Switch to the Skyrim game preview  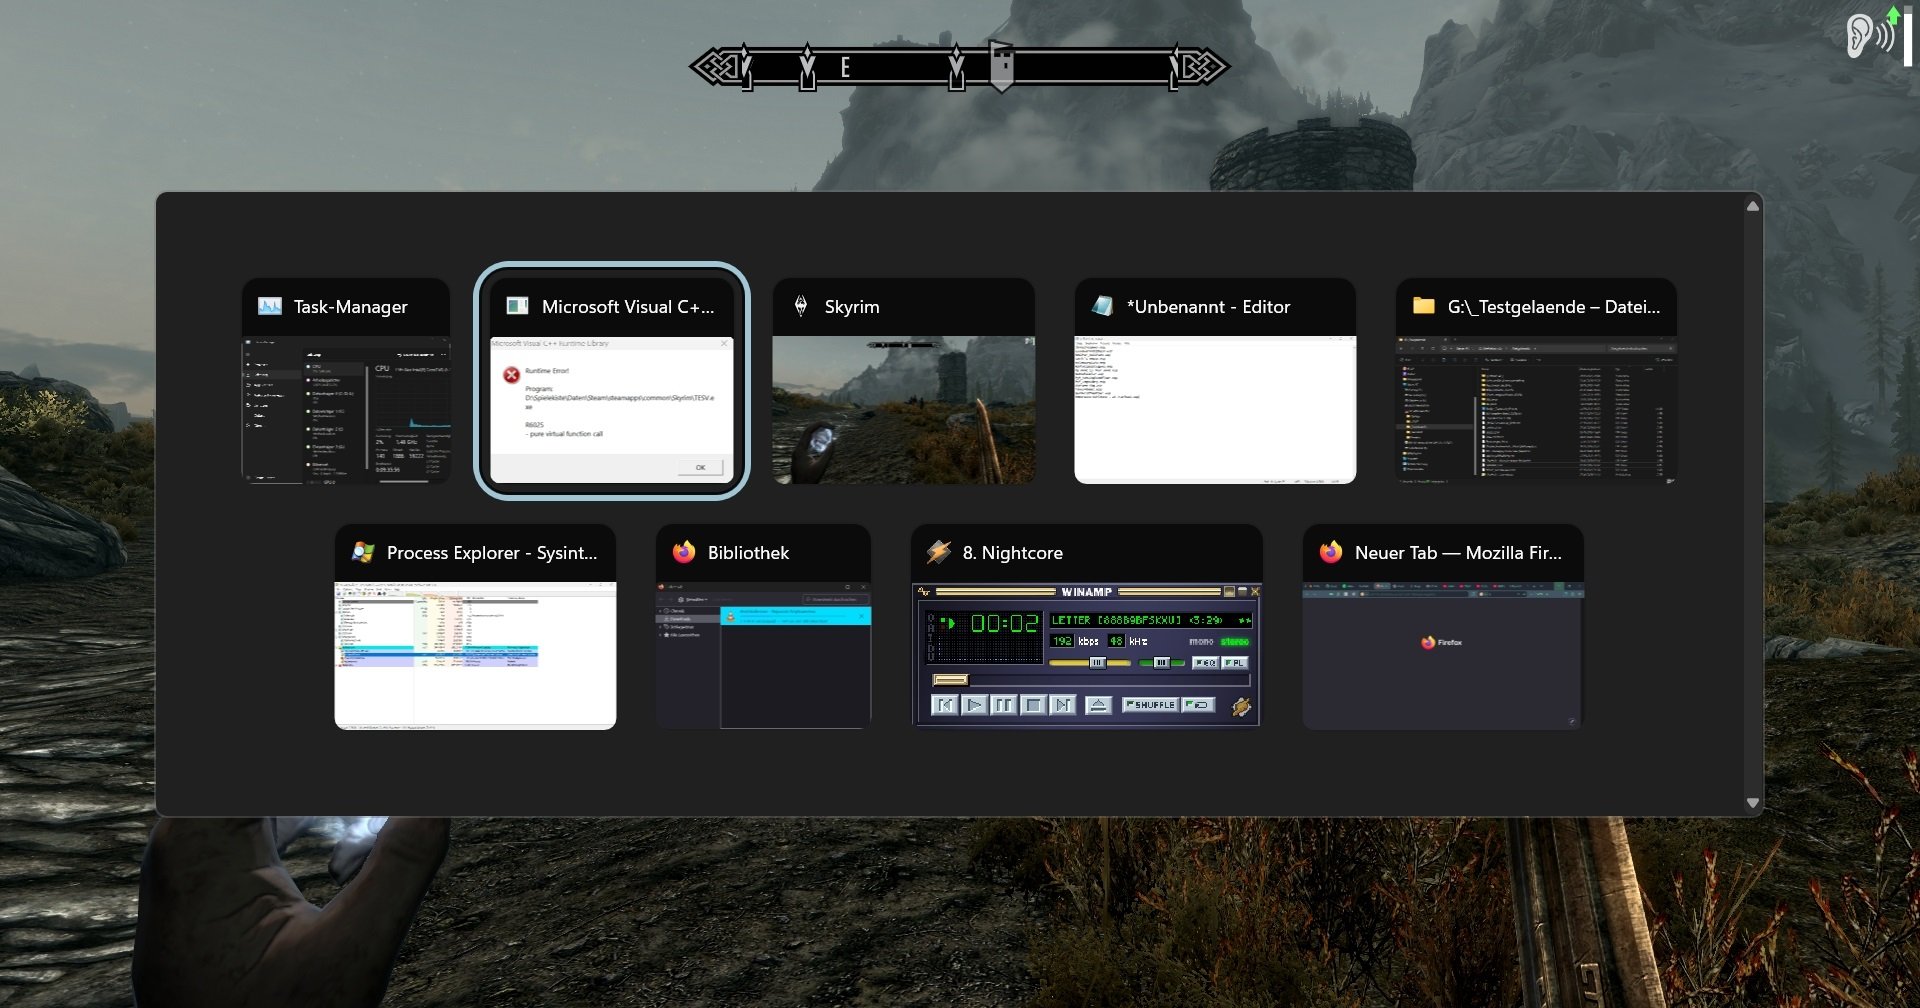tap(904, 410)
